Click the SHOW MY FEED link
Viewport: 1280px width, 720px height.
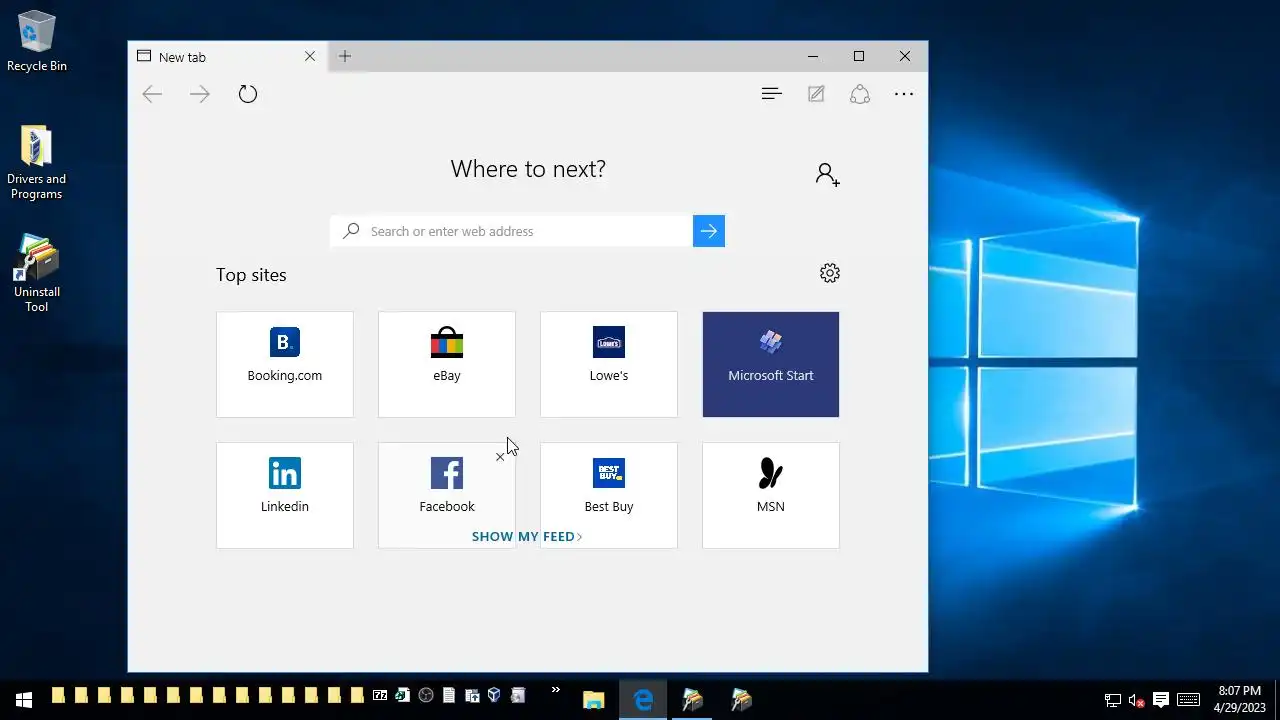527,537
